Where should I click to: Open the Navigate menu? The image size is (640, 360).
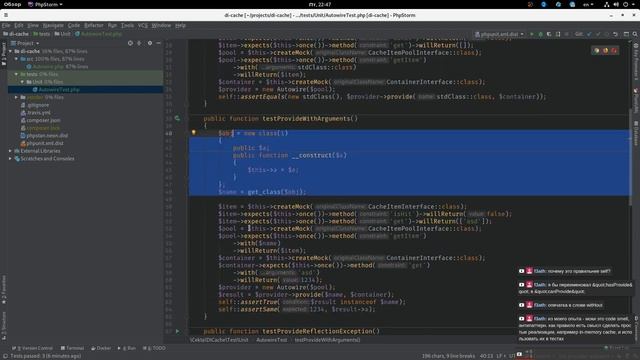(53, 25)
